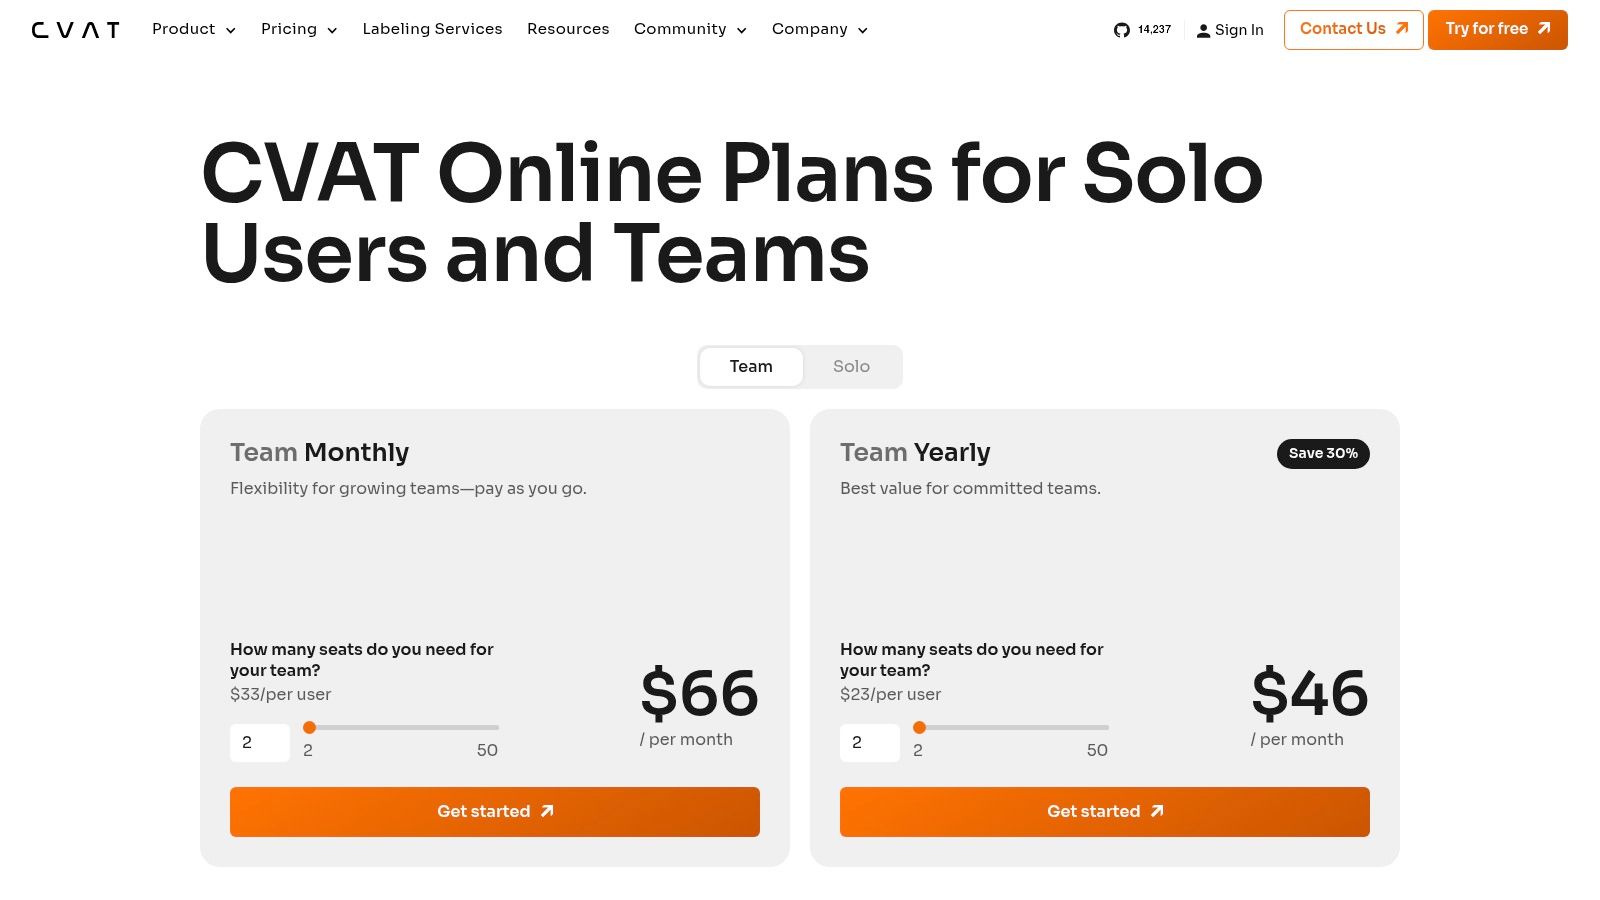Click the Save 30% badge

(1323, 453)
